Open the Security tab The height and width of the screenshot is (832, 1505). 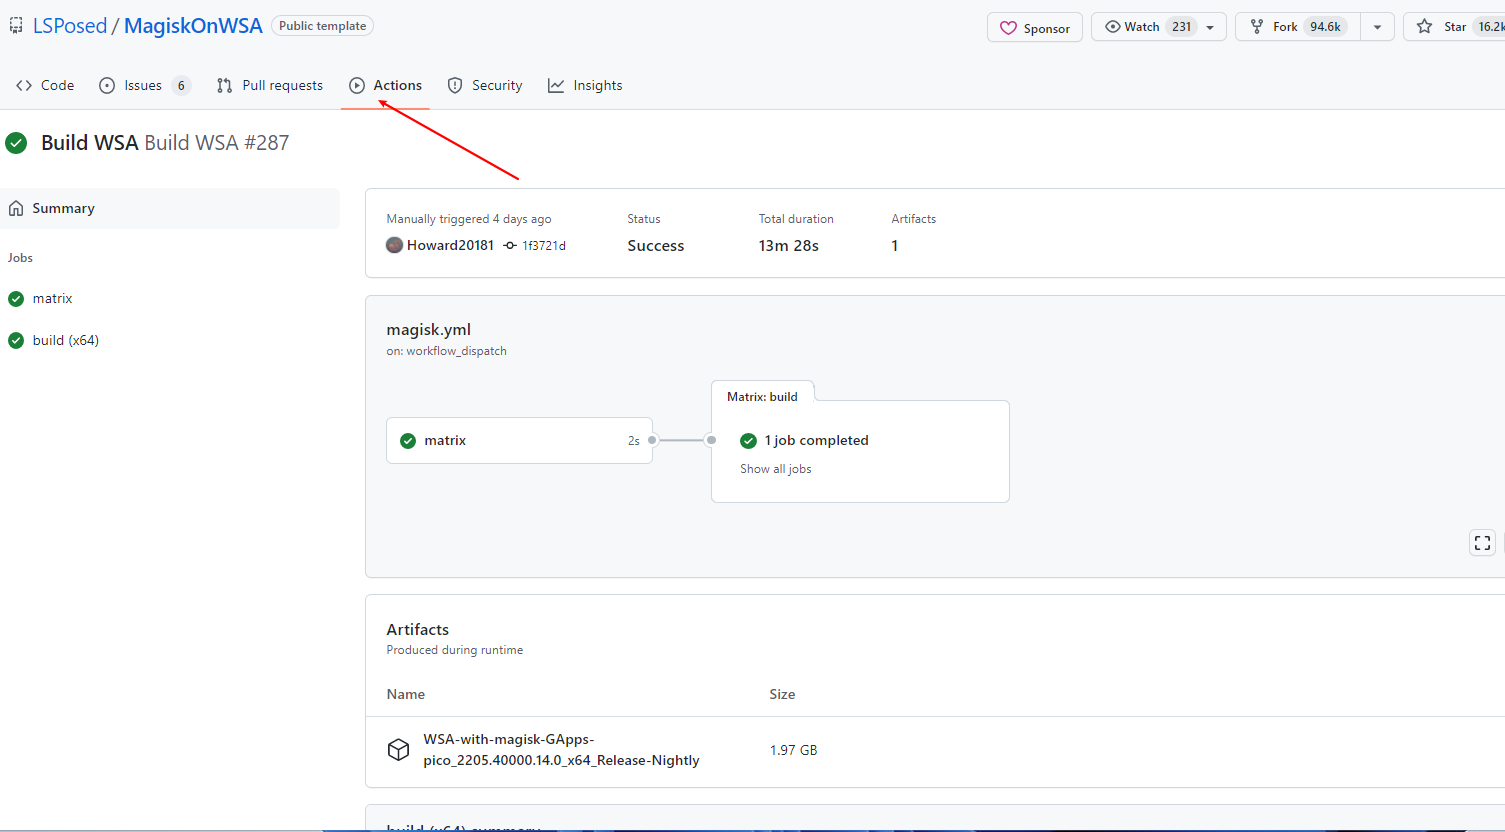(x=485, y=85)
